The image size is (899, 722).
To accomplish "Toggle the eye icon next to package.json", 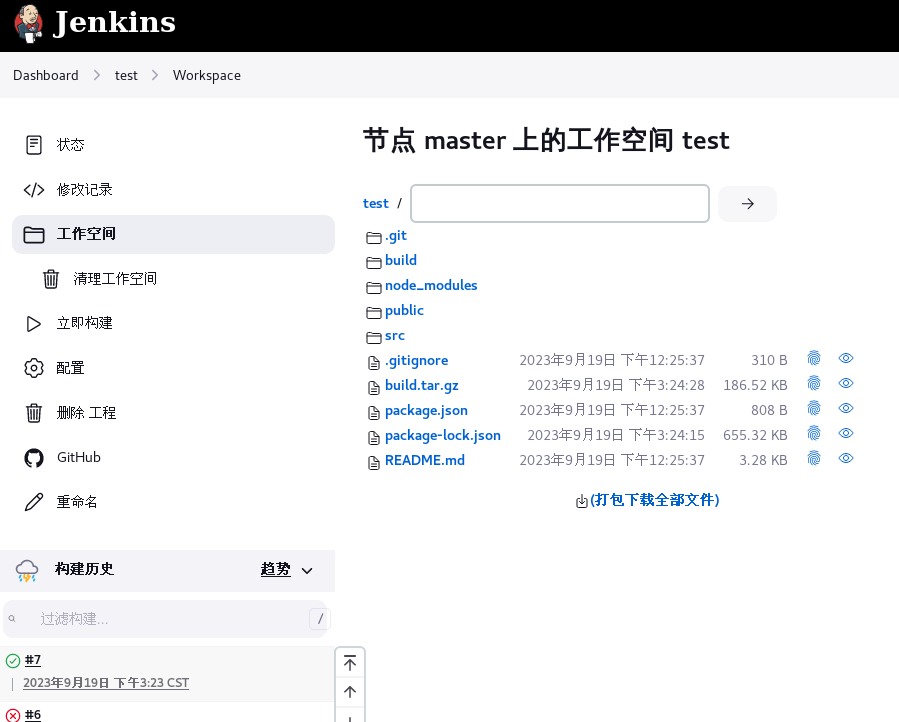I will tap(845, 407).
